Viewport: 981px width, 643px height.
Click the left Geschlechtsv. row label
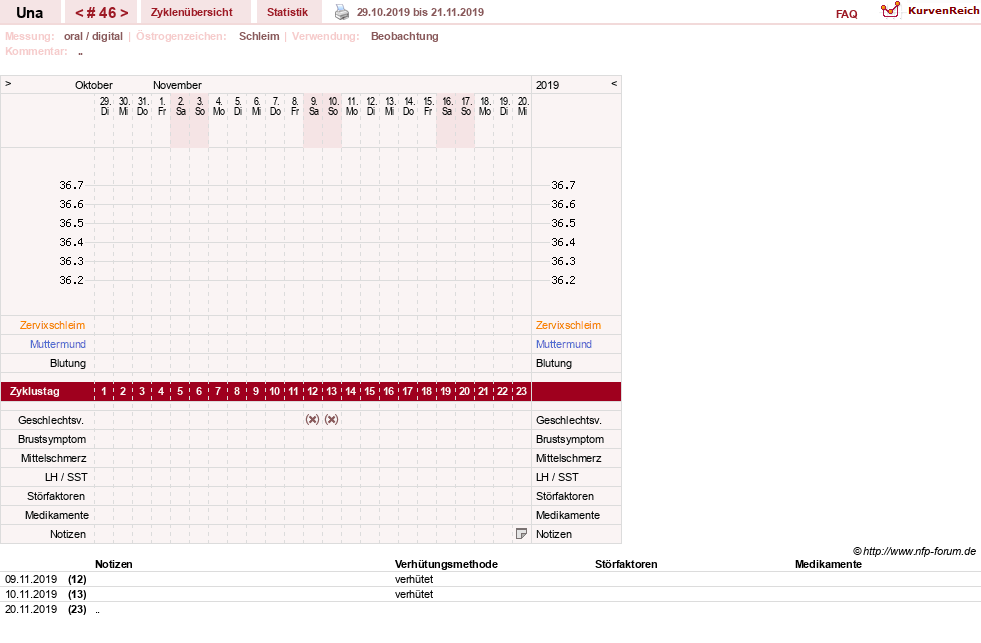(x=51, y=420)
